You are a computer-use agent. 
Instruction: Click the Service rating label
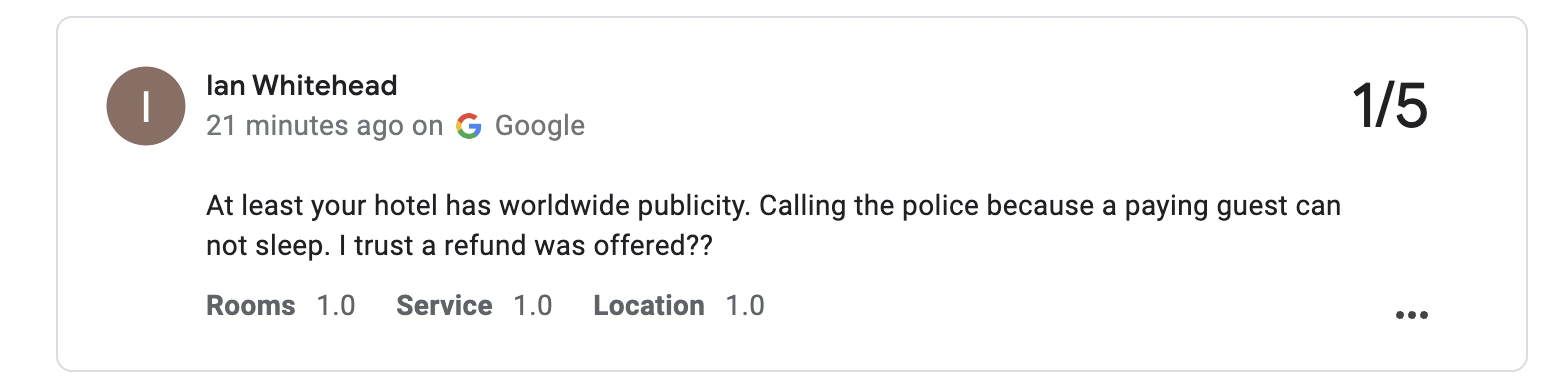point(444,305)
